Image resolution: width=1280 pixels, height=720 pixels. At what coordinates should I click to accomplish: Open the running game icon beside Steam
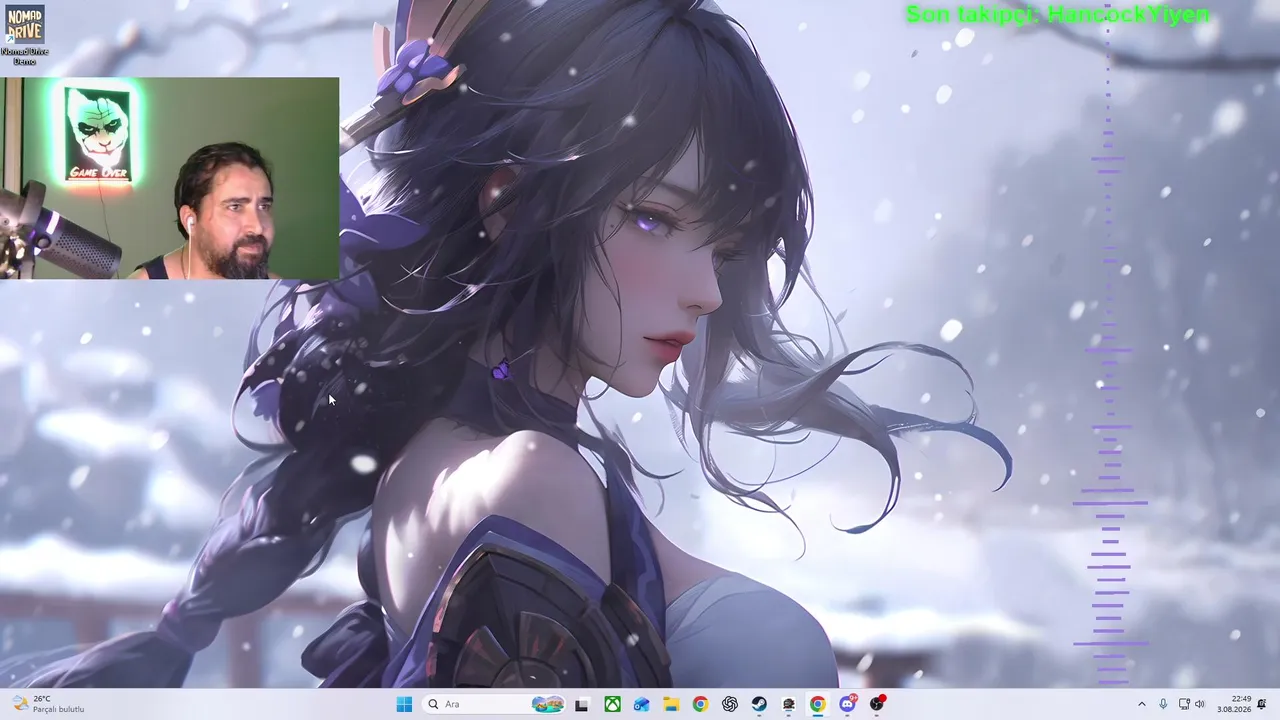pos(788,704)
